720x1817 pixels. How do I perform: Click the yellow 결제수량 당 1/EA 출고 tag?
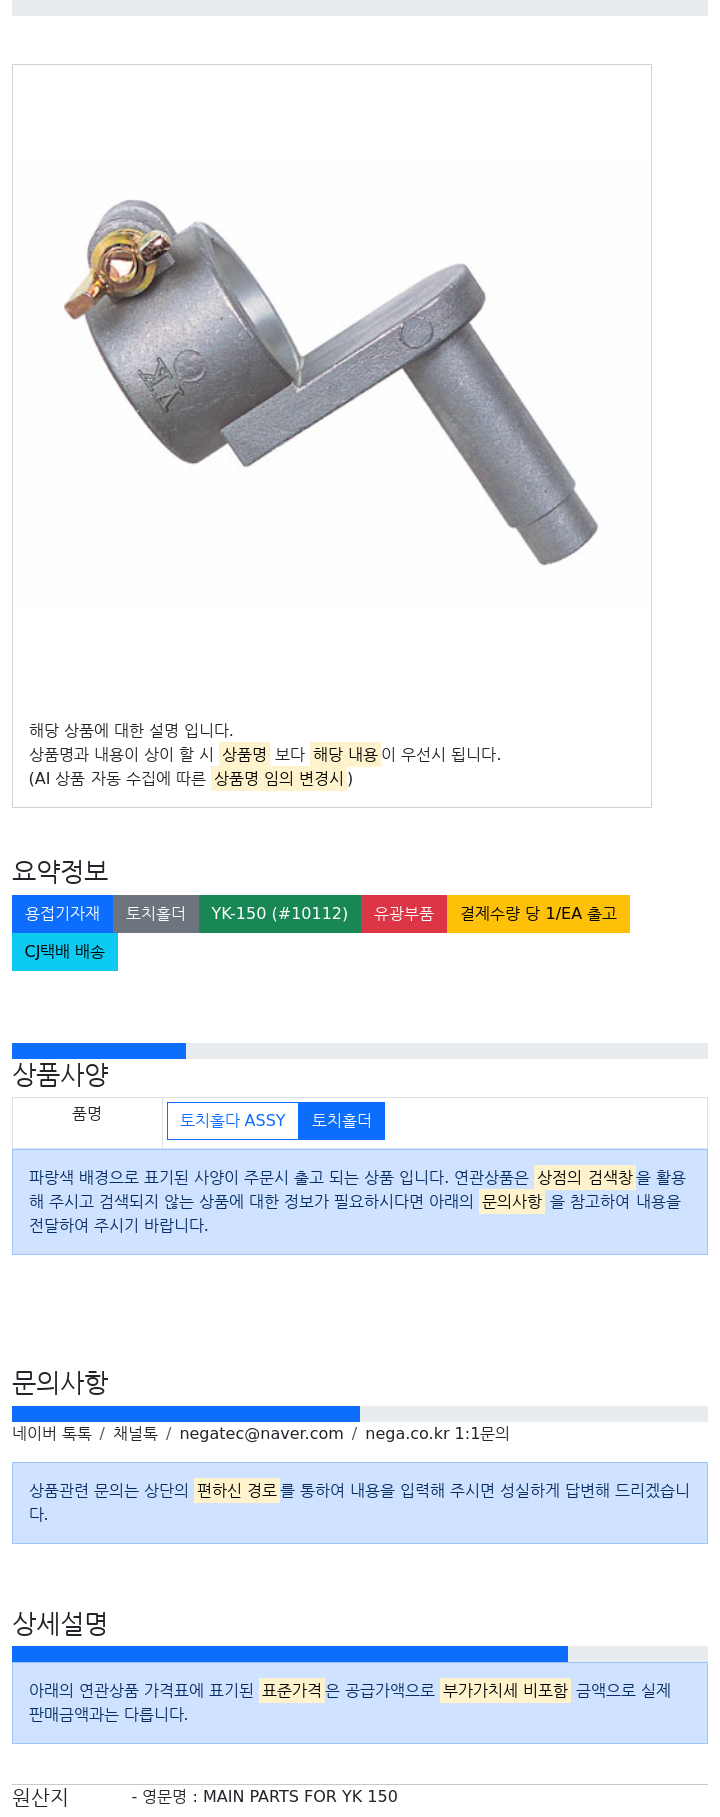click(x=538, y=914)
